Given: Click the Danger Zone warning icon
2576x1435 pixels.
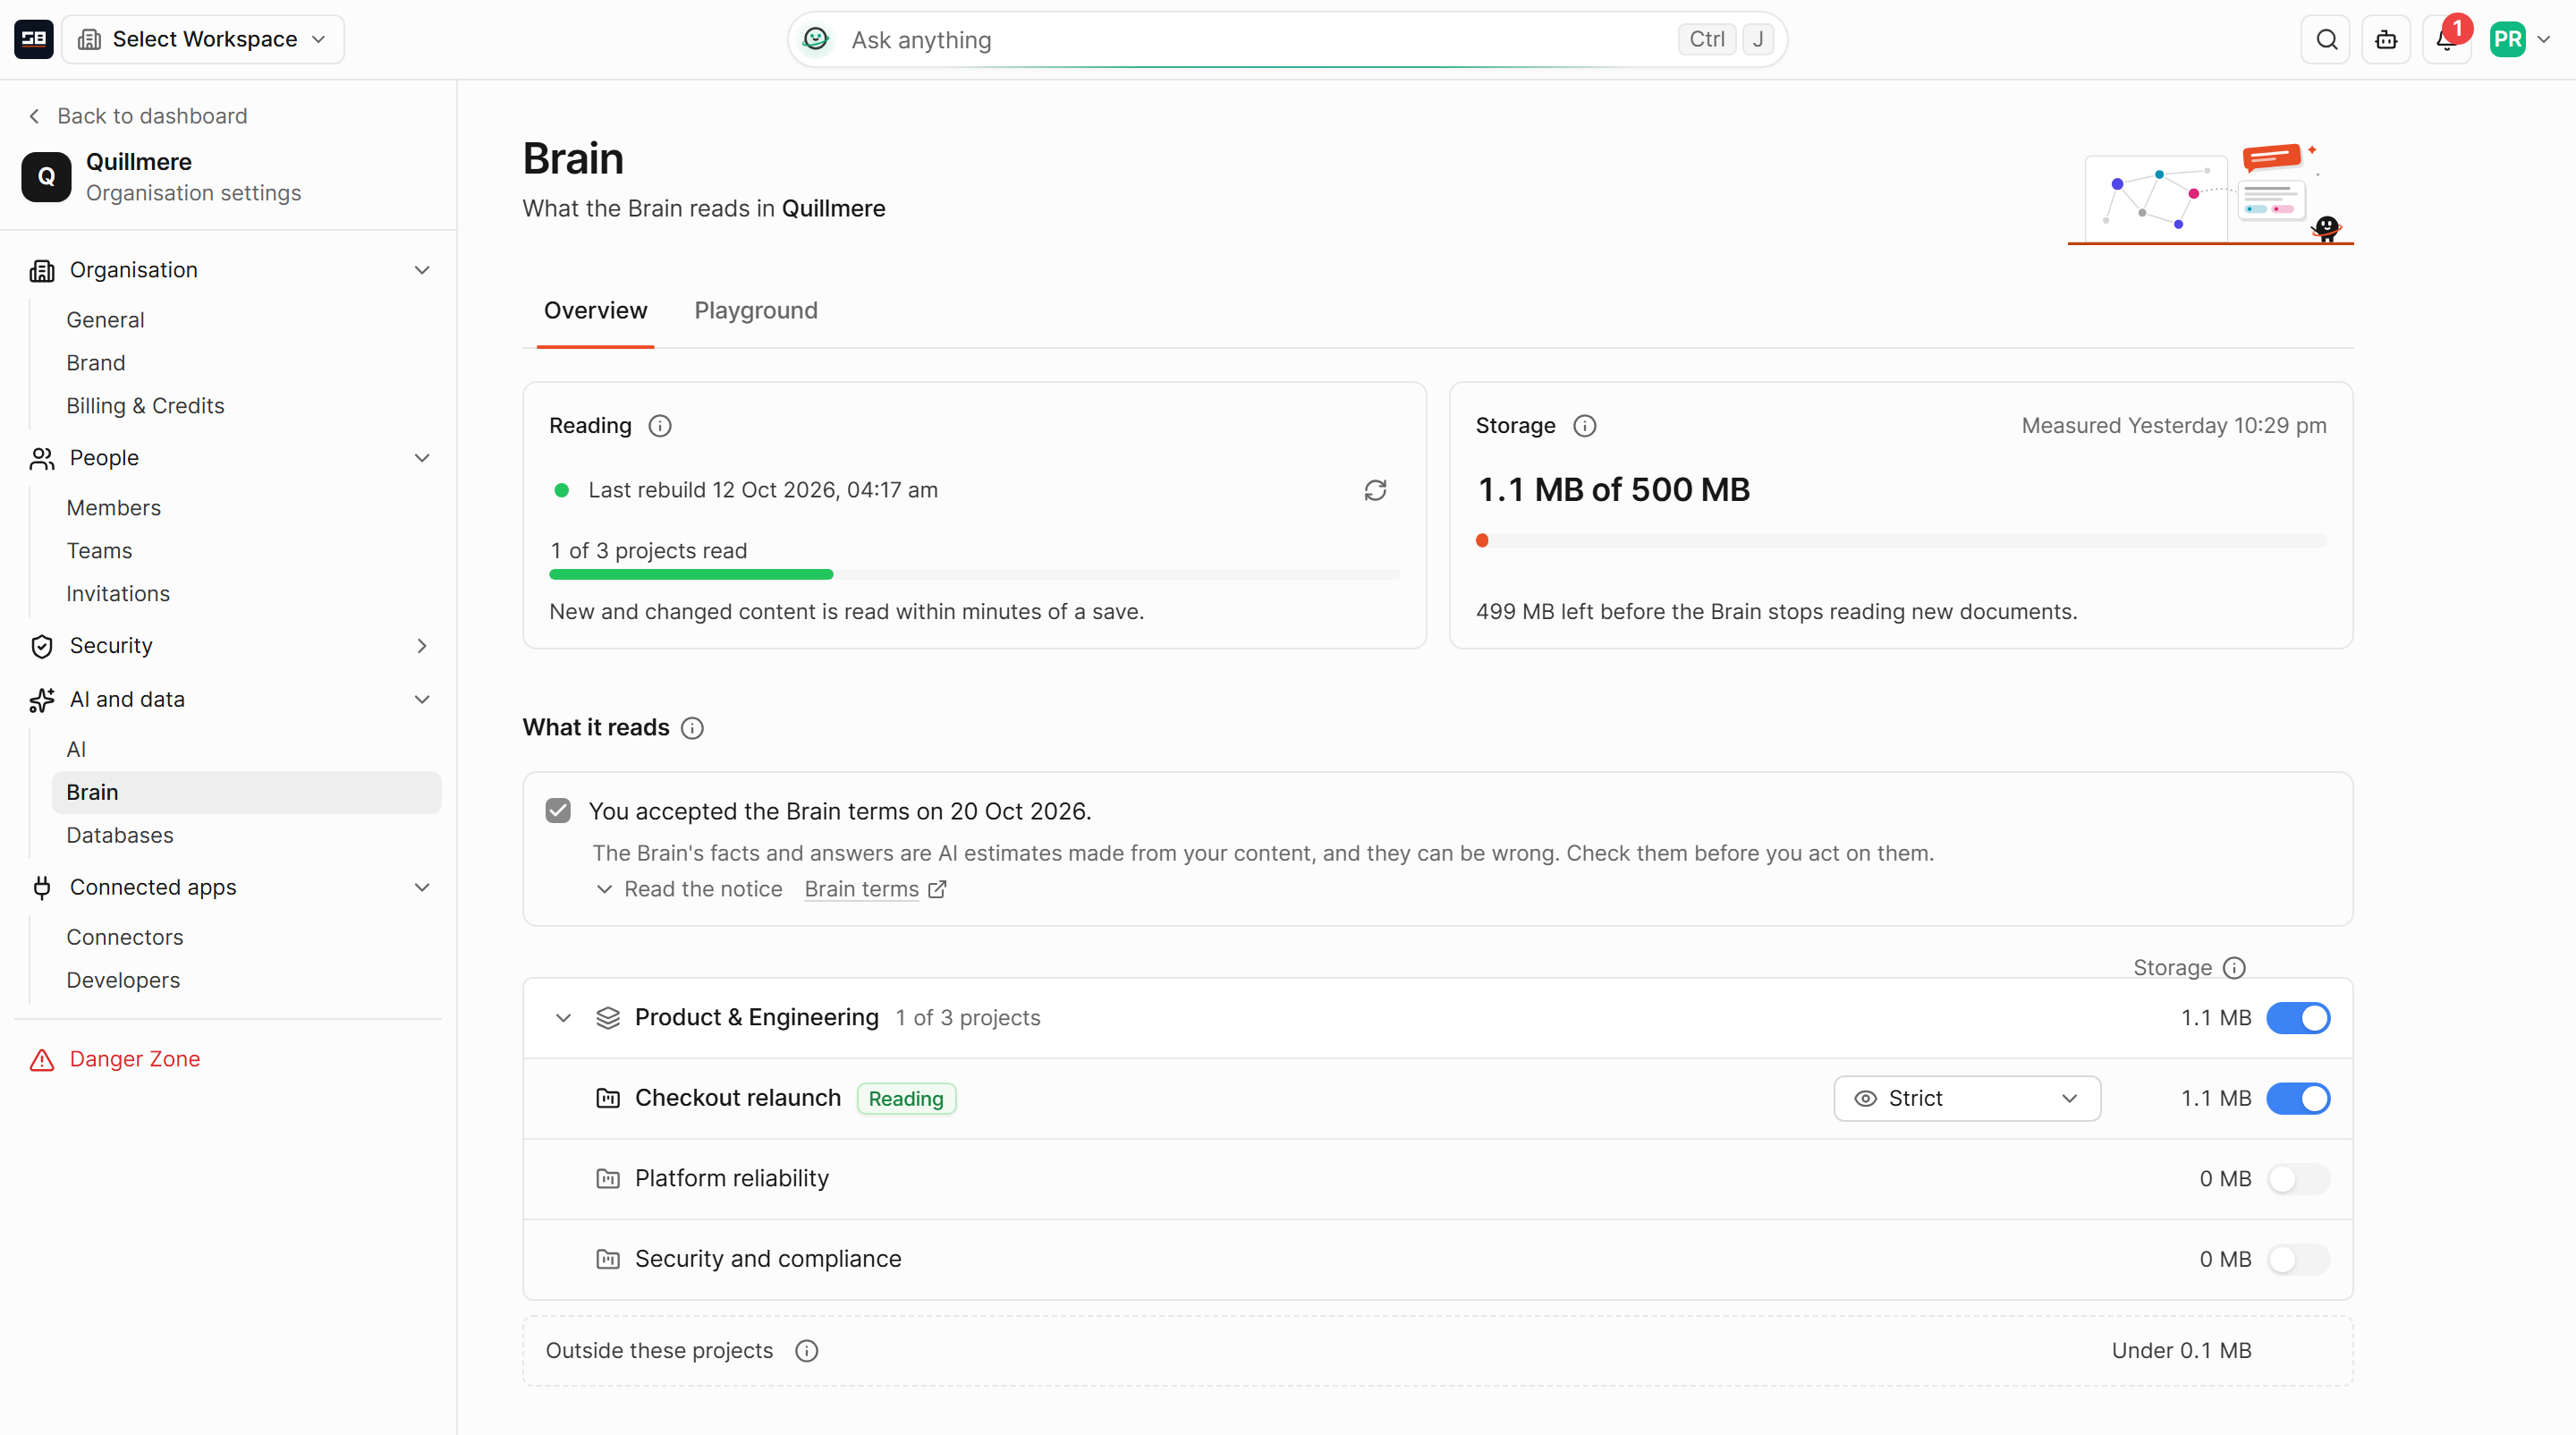Looking at the screenshot, I should click(42, 1060).
